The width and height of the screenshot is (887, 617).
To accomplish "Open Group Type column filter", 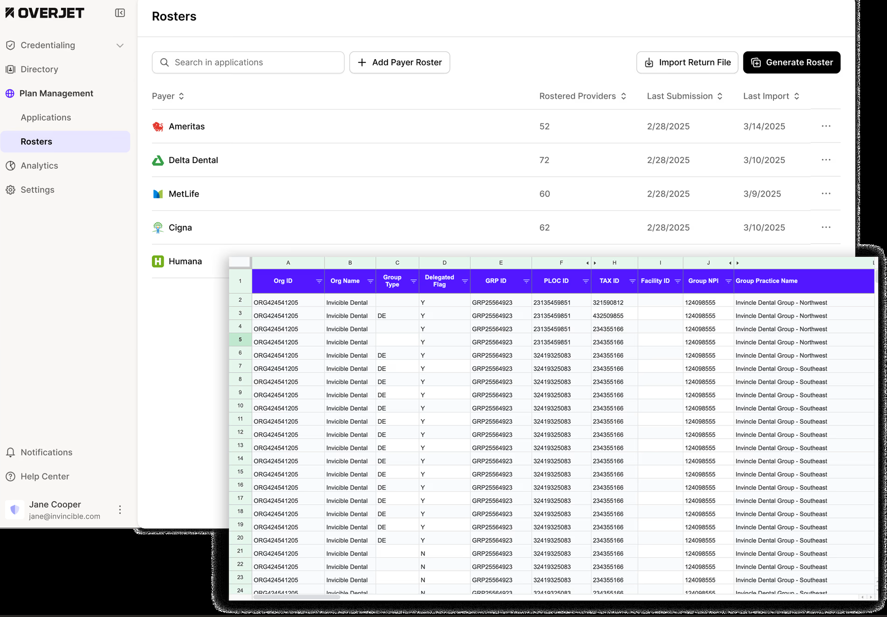I will (x=414, y=282).
